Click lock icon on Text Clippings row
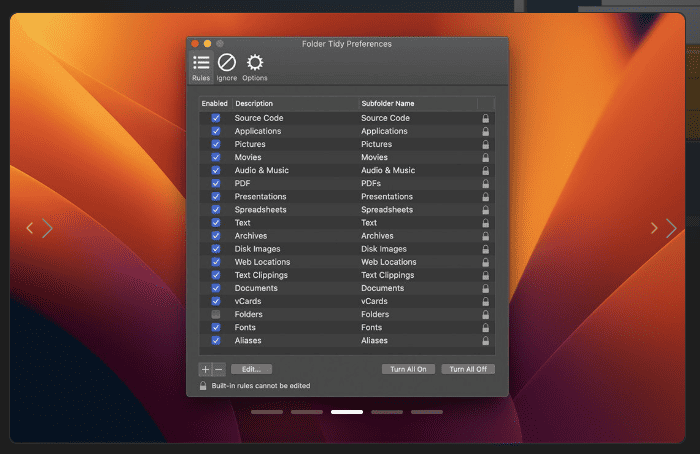 tap(485, 275)
